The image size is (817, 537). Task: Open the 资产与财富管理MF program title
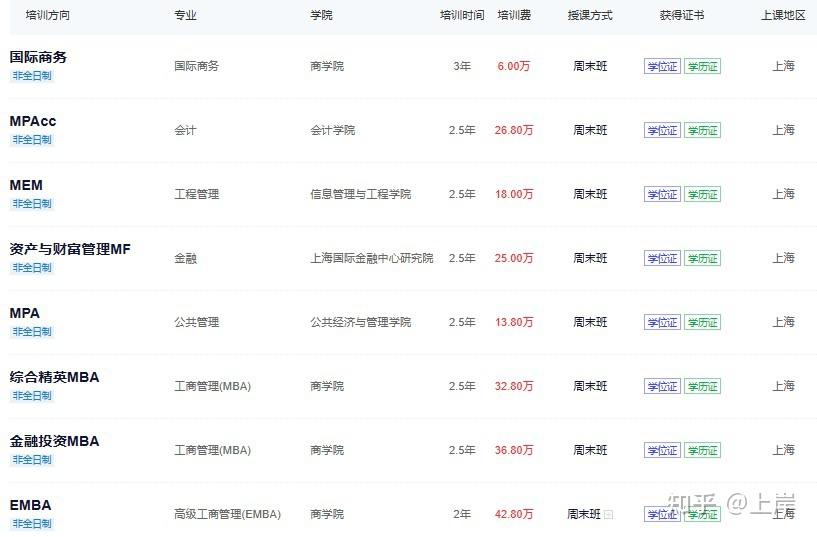click(70, 249)
